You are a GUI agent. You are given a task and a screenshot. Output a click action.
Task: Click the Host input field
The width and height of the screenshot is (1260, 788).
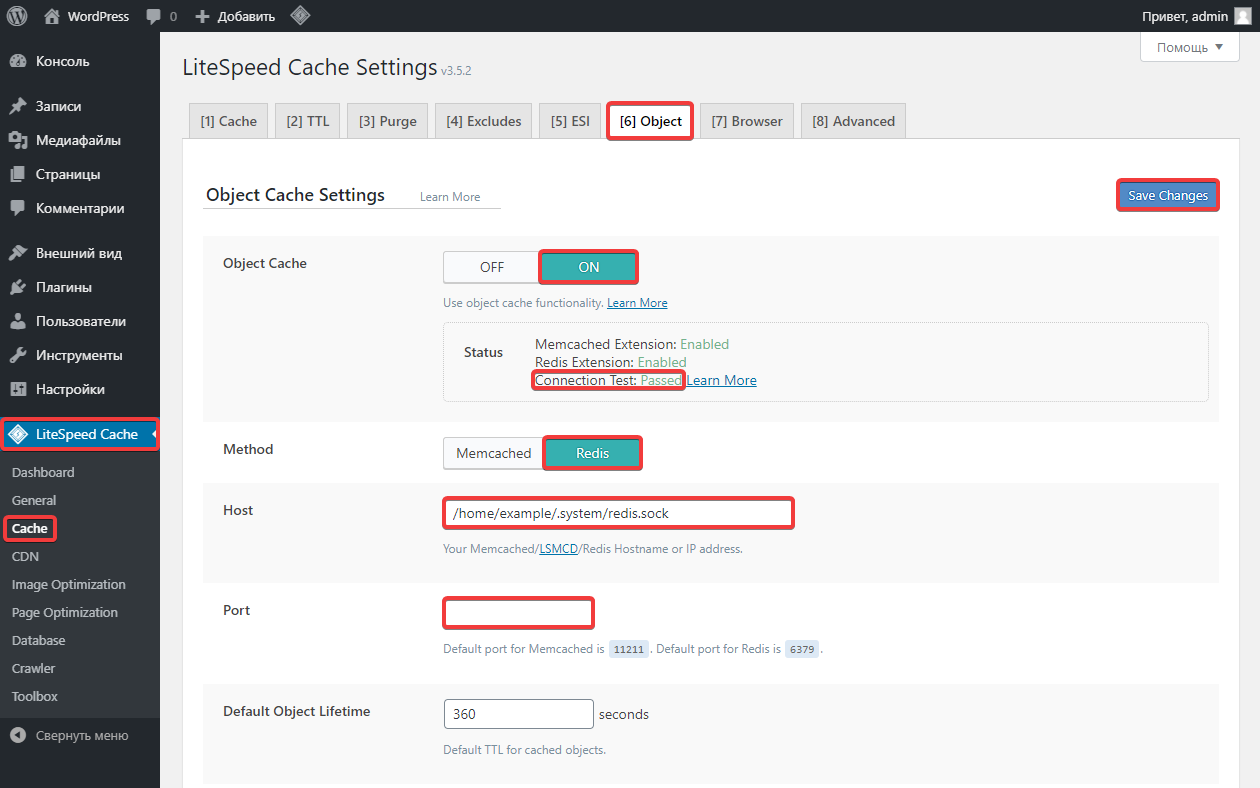coord(618,513)
